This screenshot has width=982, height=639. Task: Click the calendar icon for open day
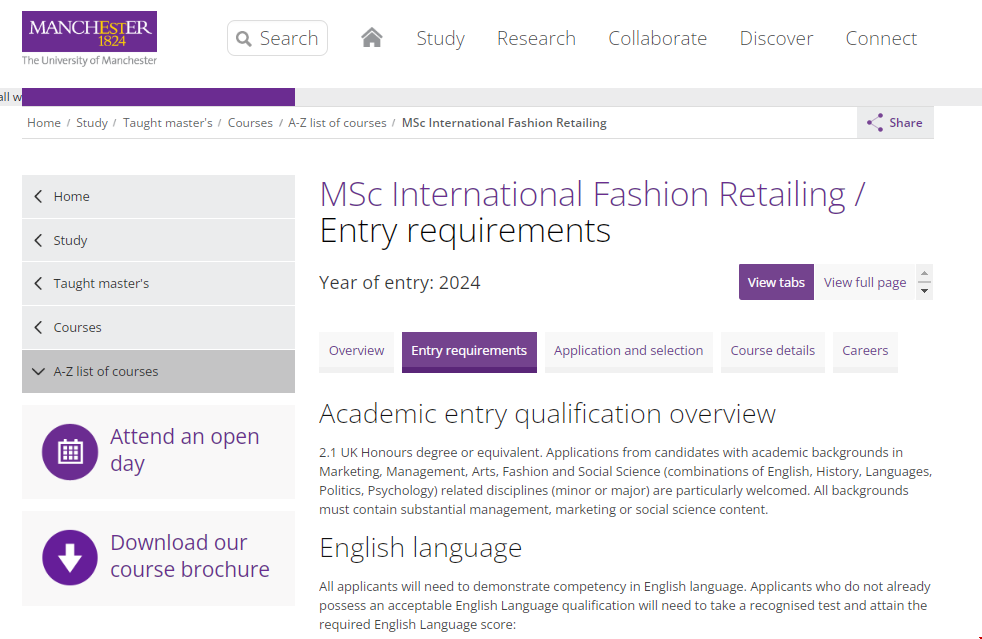pyautogui.click(x=70, y=451)
